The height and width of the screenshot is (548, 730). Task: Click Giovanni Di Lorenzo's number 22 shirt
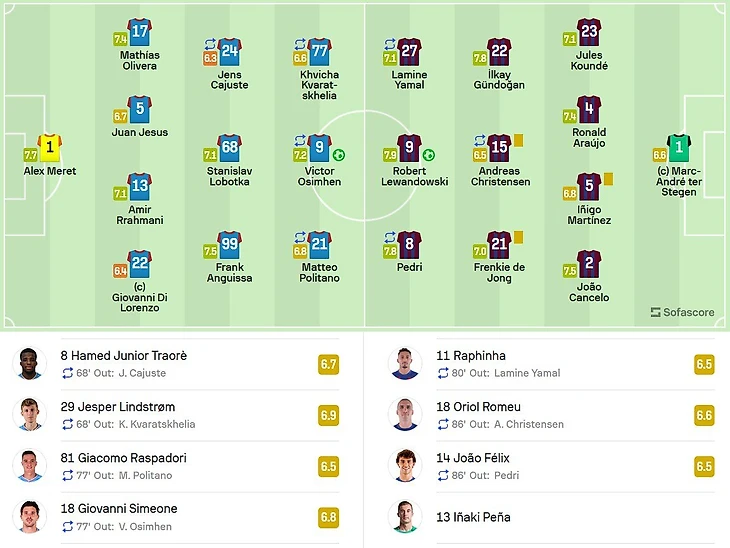click(140, 264)
